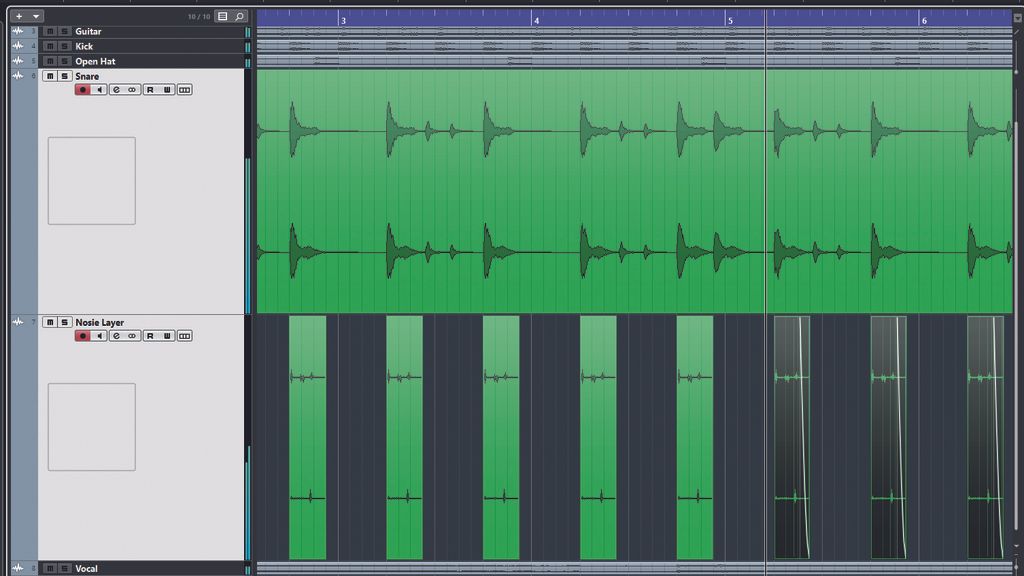The height and width of the screenshot is (576, 1024).
Task: Open Channel Settings for the Snare track
Action: pos(116,89)
